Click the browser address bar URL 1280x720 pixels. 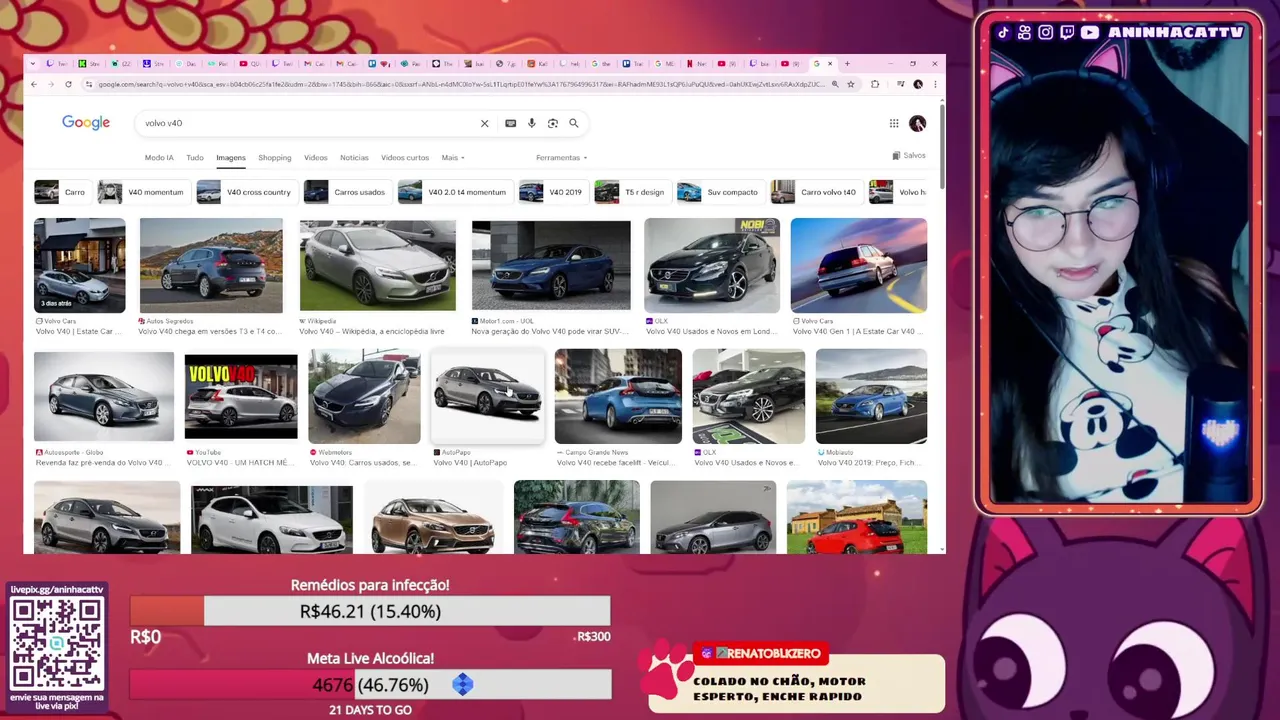(460, 84)
